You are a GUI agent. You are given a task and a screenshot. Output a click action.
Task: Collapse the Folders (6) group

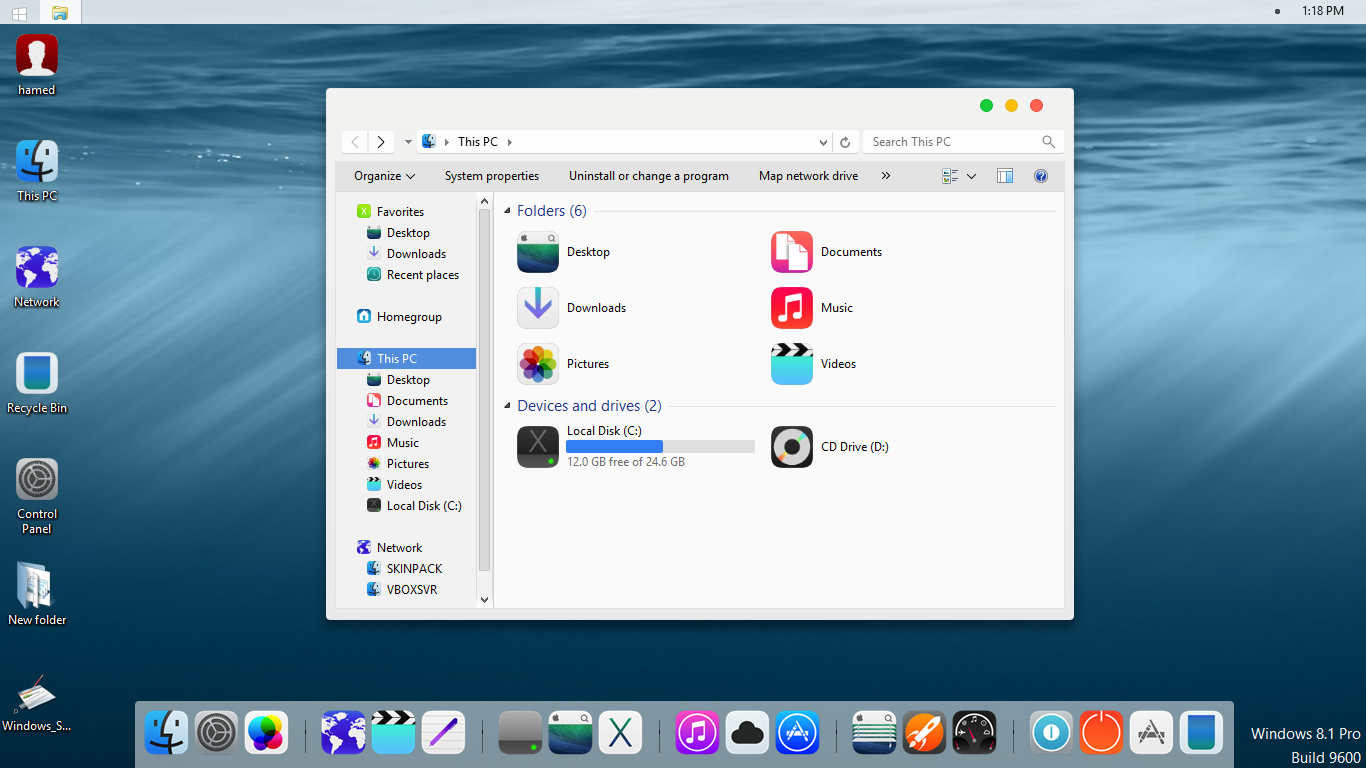tap(507, 211)
